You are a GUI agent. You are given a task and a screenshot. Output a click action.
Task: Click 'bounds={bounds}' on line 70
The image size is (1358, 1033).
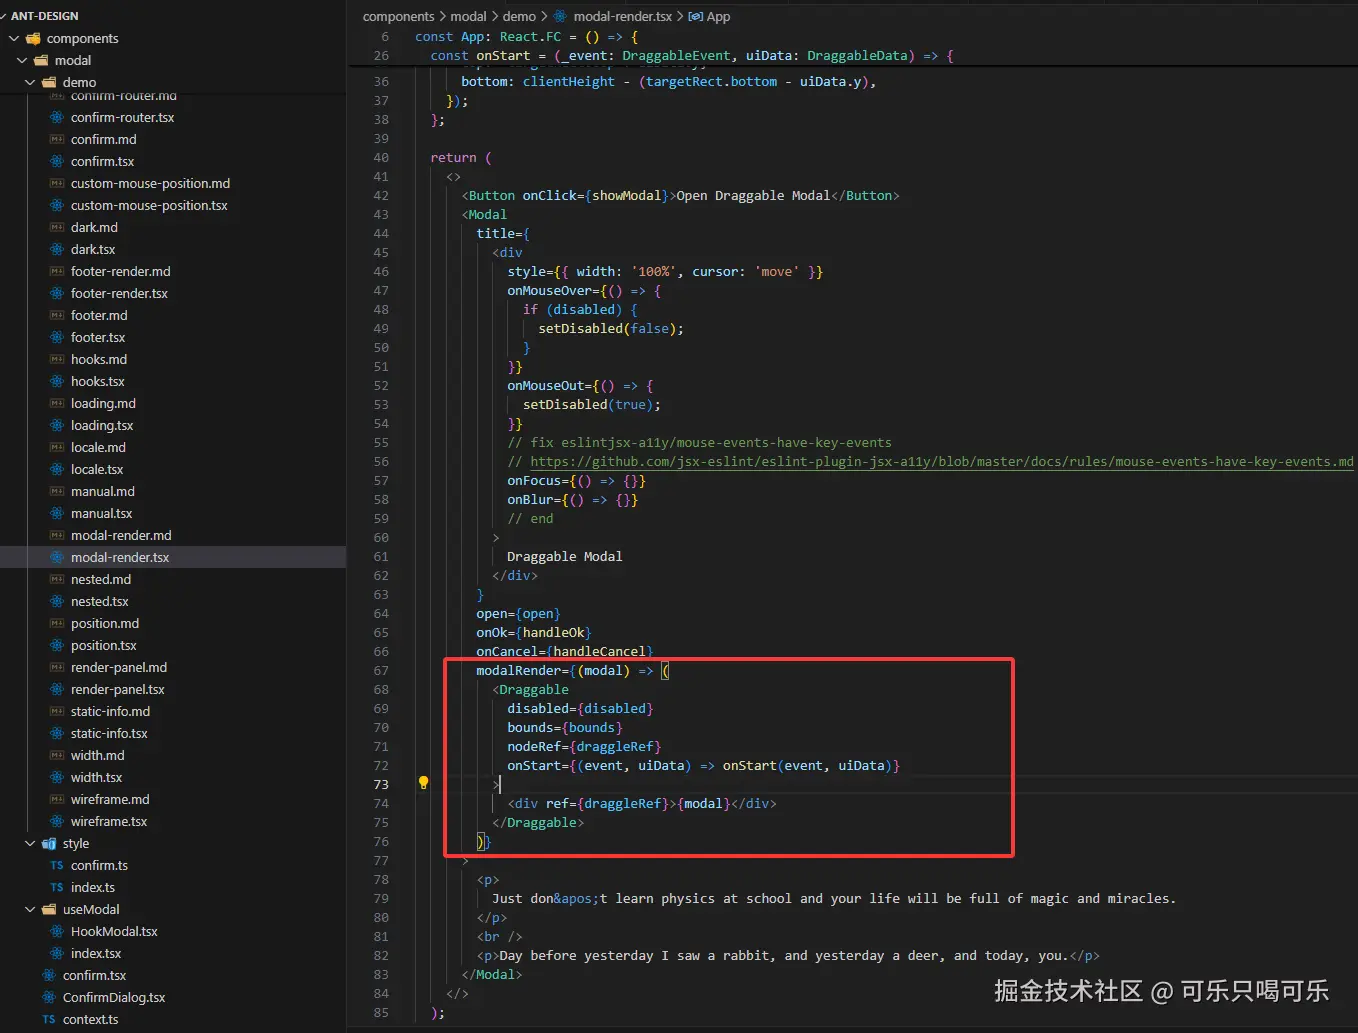click(x=565, y=727)
